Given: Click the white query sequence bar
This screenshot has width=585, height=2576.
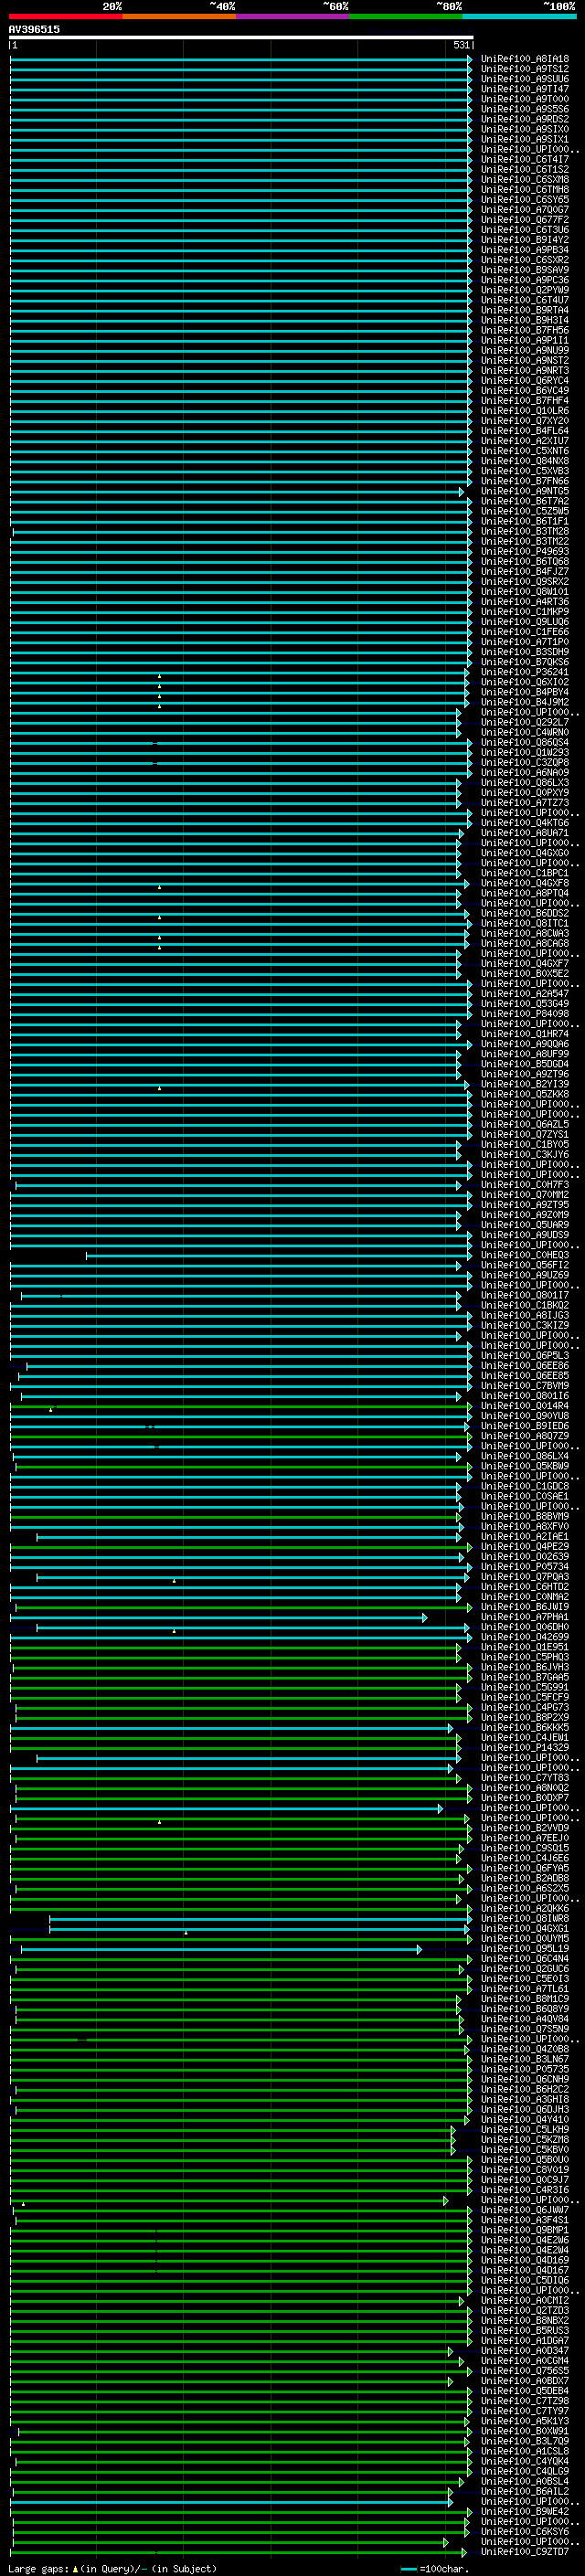Looking at the screenshot, I should click(x=241, y=37).
